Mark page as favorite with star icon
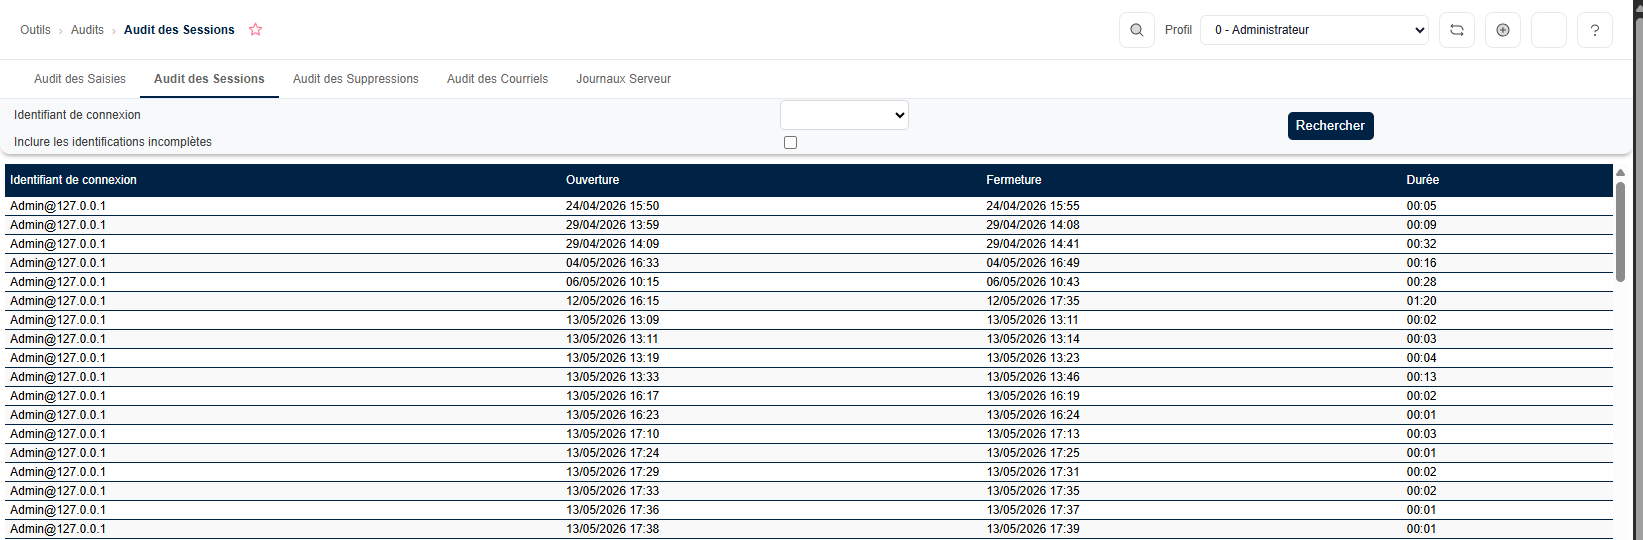1643x540 pixels. pyautogui.click(x=255, y=30)
